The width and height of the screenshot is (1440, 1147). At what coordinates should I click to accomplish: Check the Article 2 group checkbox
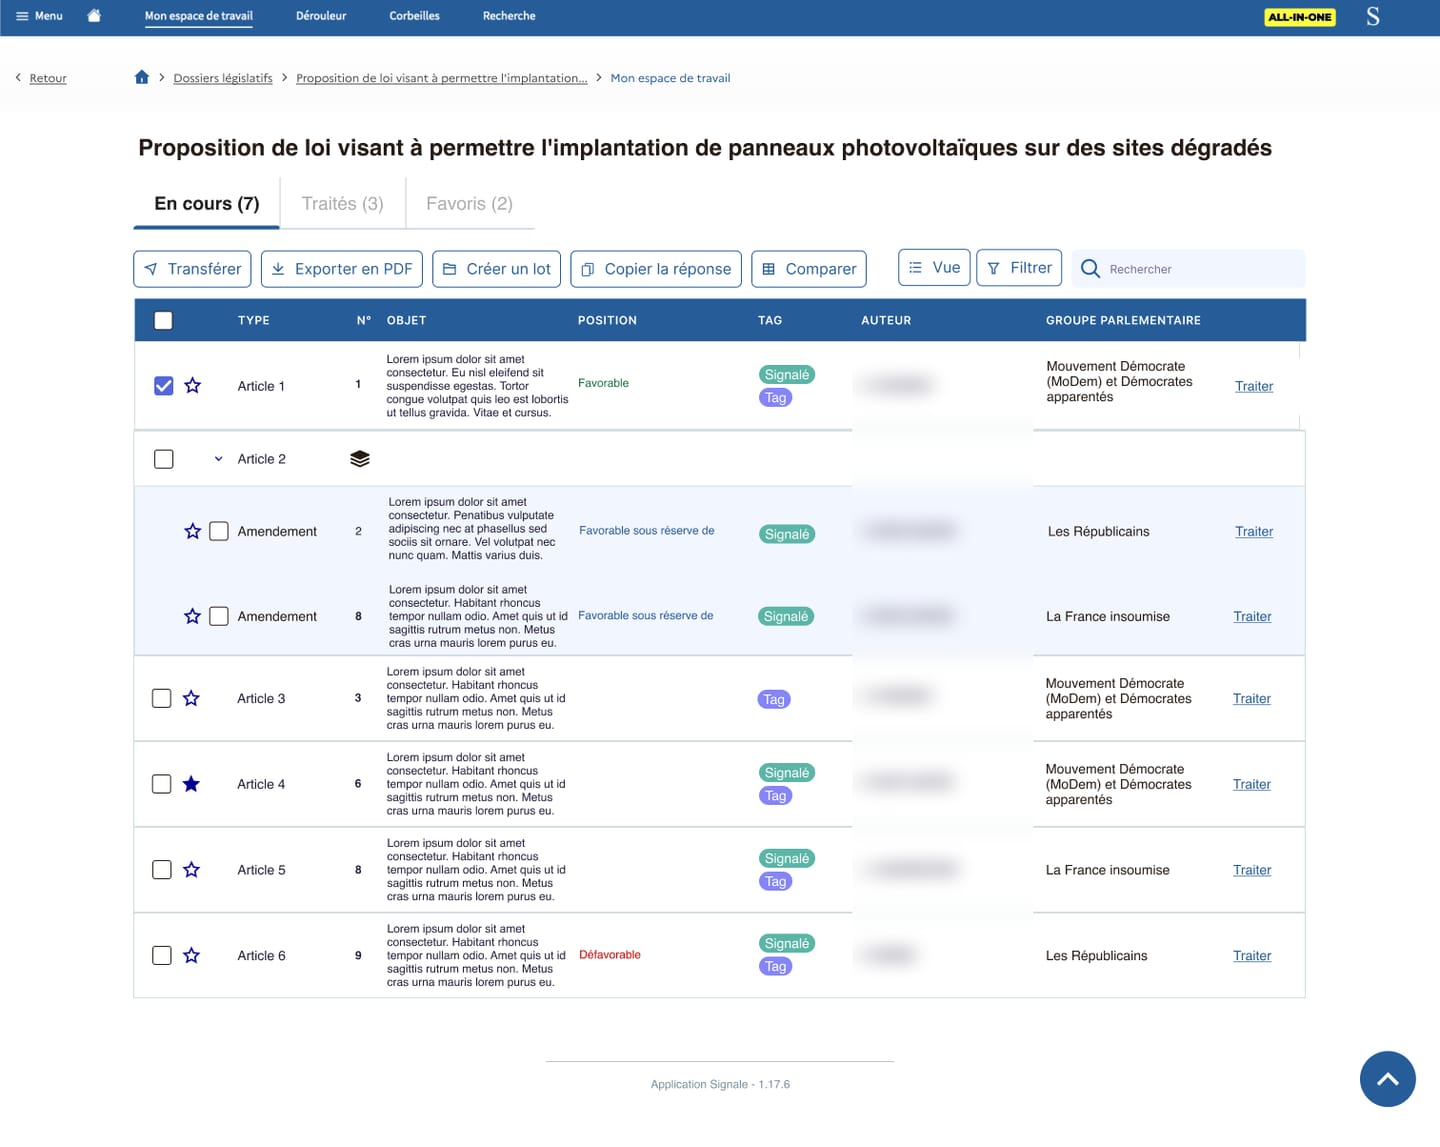[x=164, y=459]
